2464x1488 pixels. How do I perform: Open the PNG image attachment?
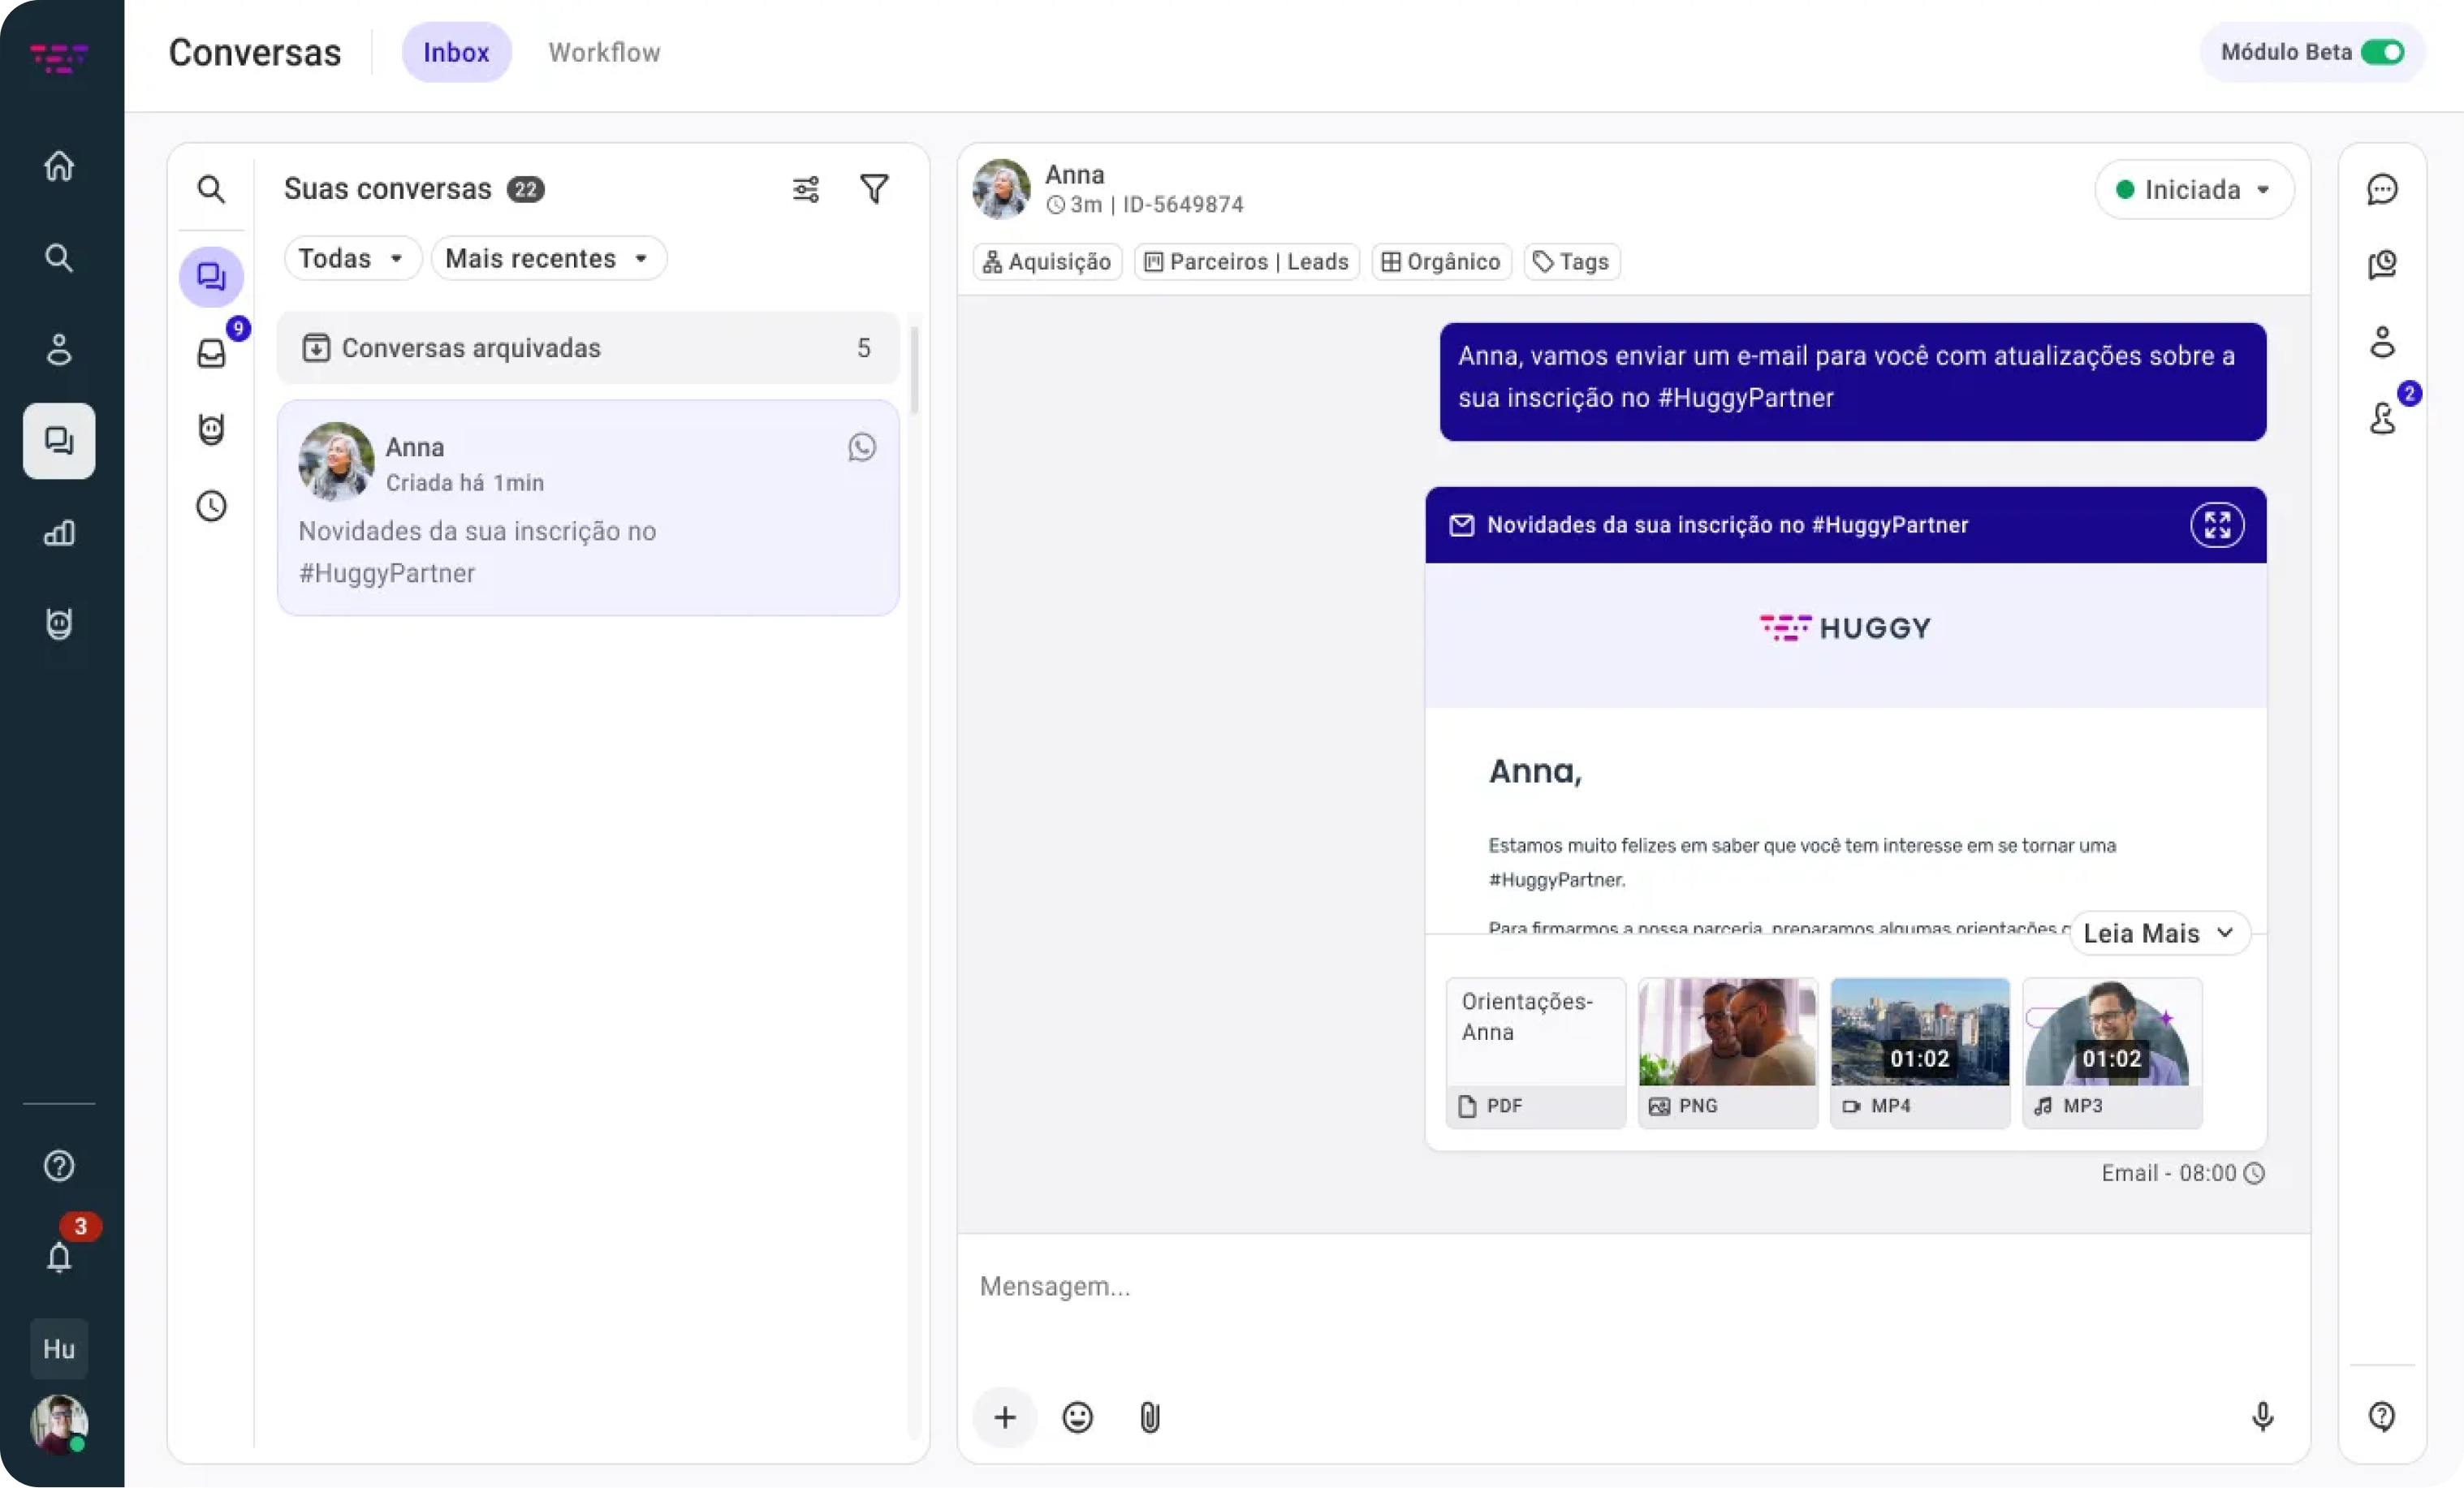point(1727,1053)
